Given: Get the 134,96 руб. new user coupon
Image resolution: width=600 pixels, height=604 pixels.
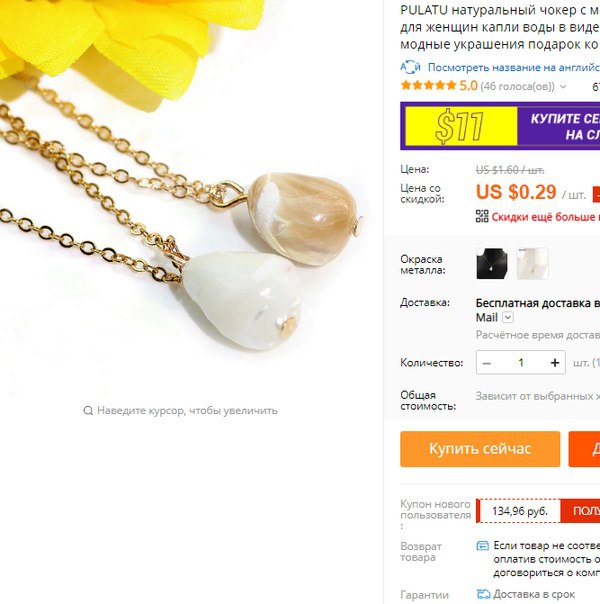Looking at the screenshot, I should click(x=520, y=511).
